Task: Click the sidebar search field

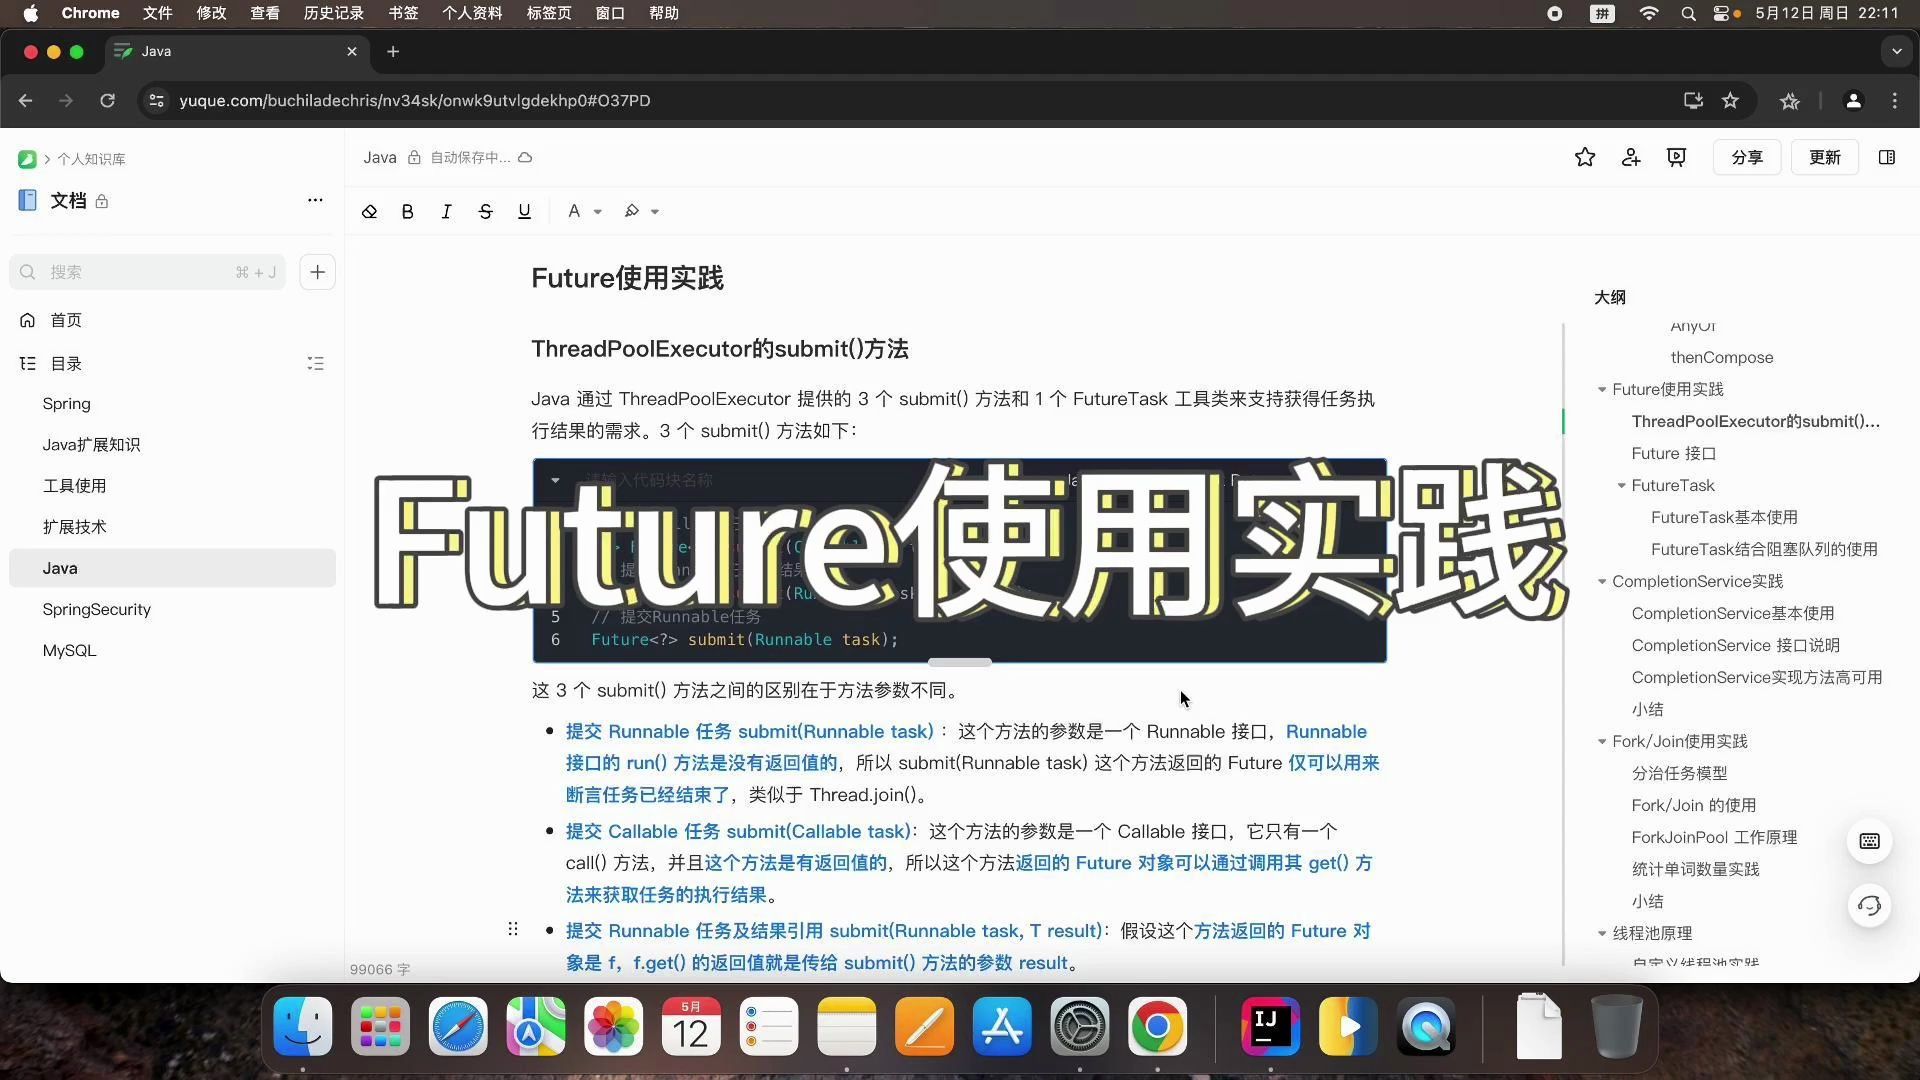Action: (x=147, y=272)
